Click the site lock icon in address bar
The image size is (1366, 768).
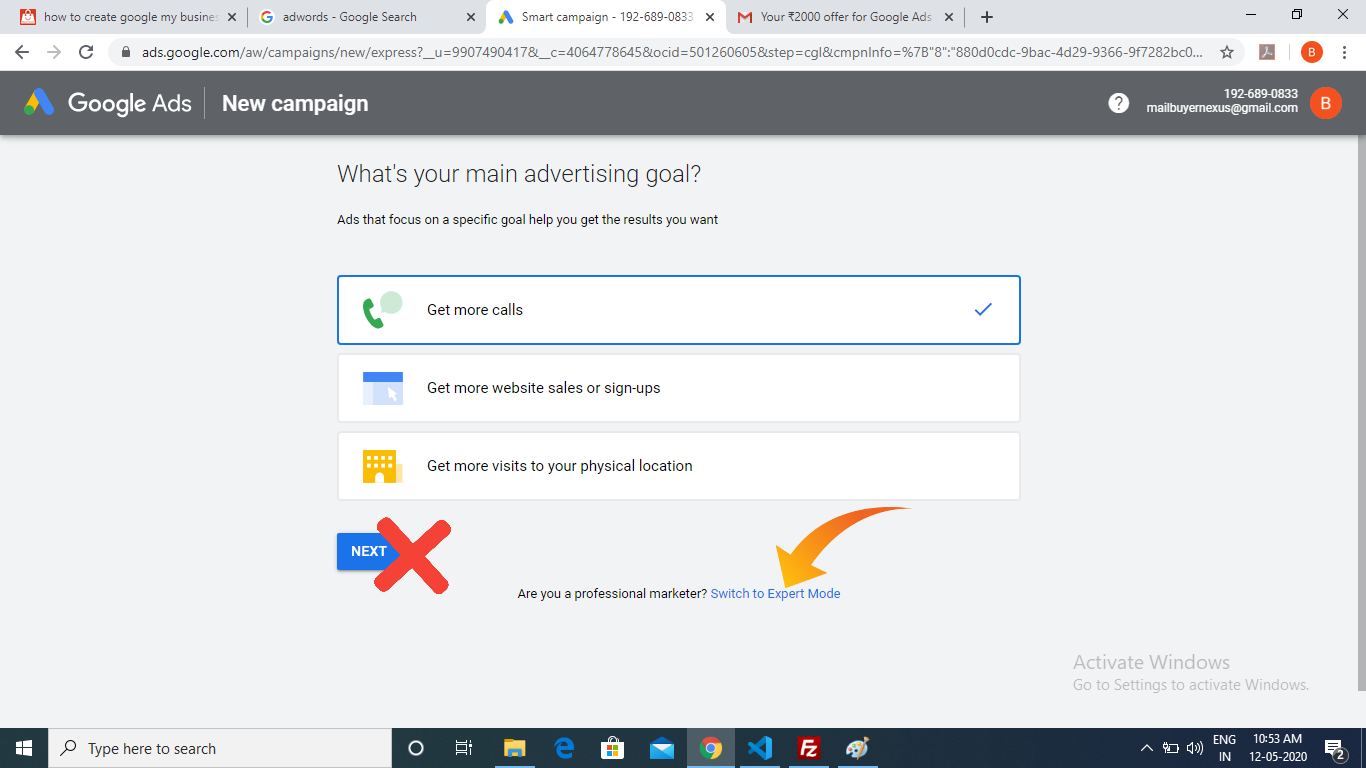click(x=126, y=52)
